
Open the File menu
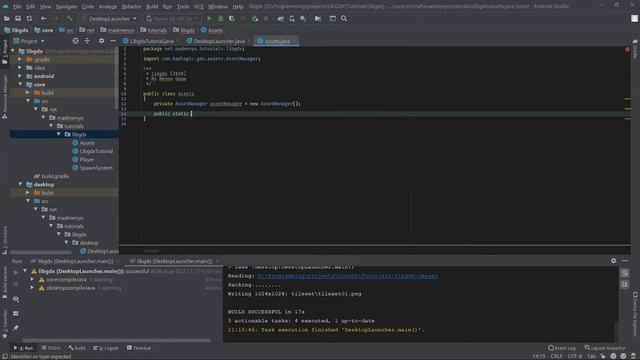point(17,7)
